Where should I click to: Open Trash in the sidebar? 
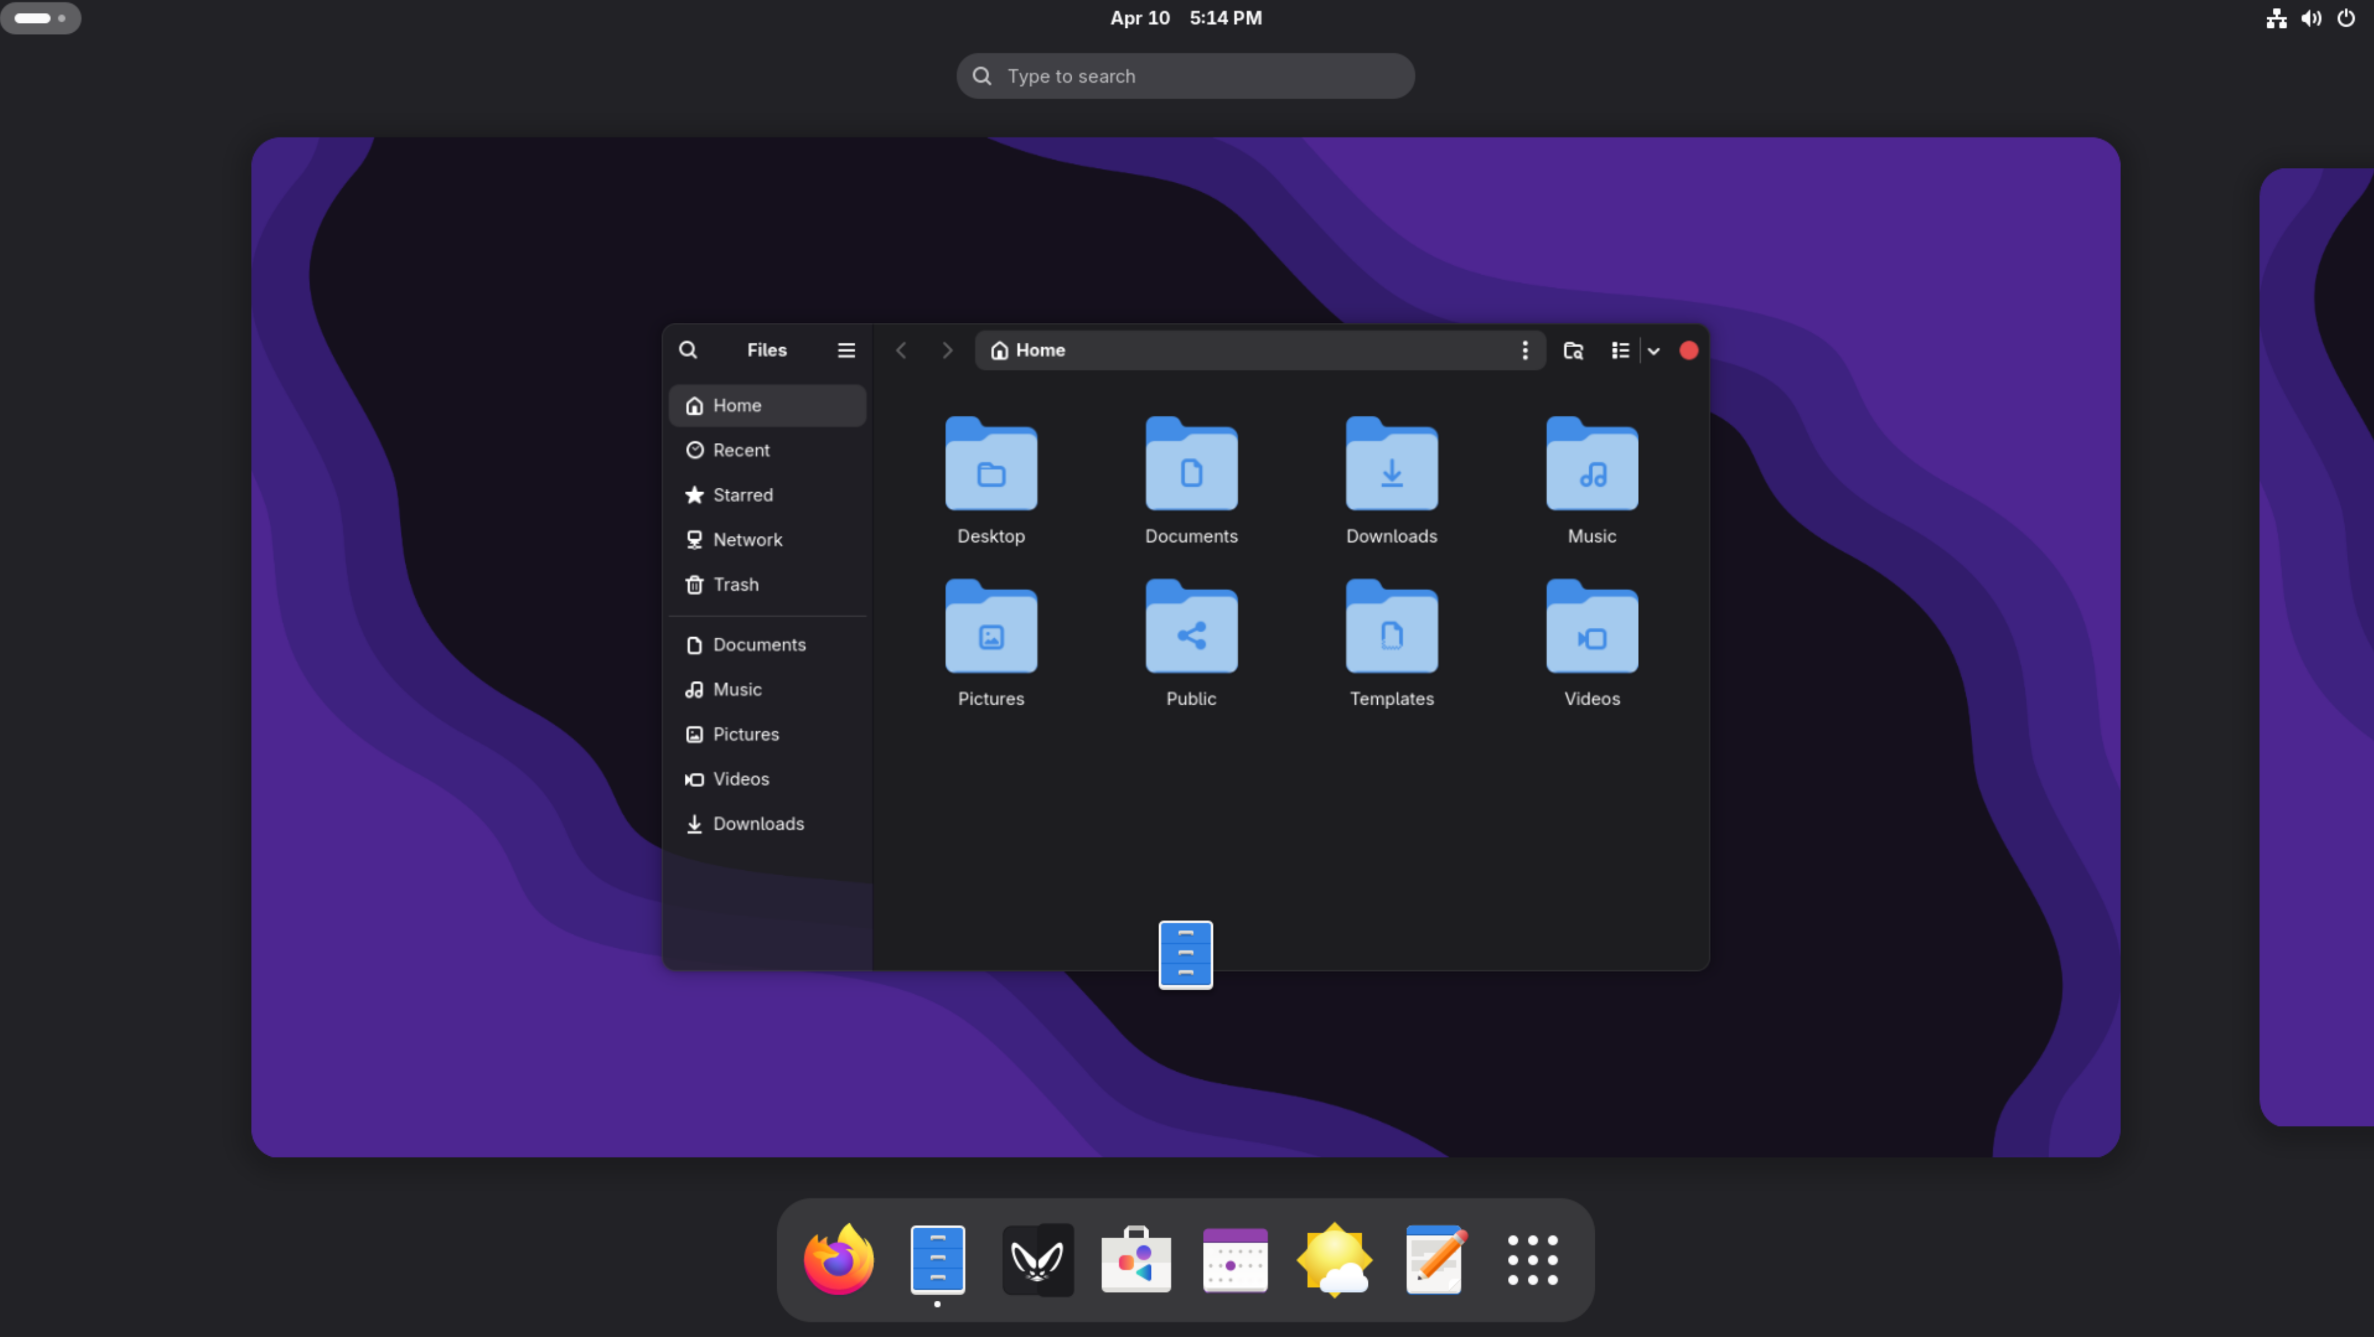tap(767, 584)
